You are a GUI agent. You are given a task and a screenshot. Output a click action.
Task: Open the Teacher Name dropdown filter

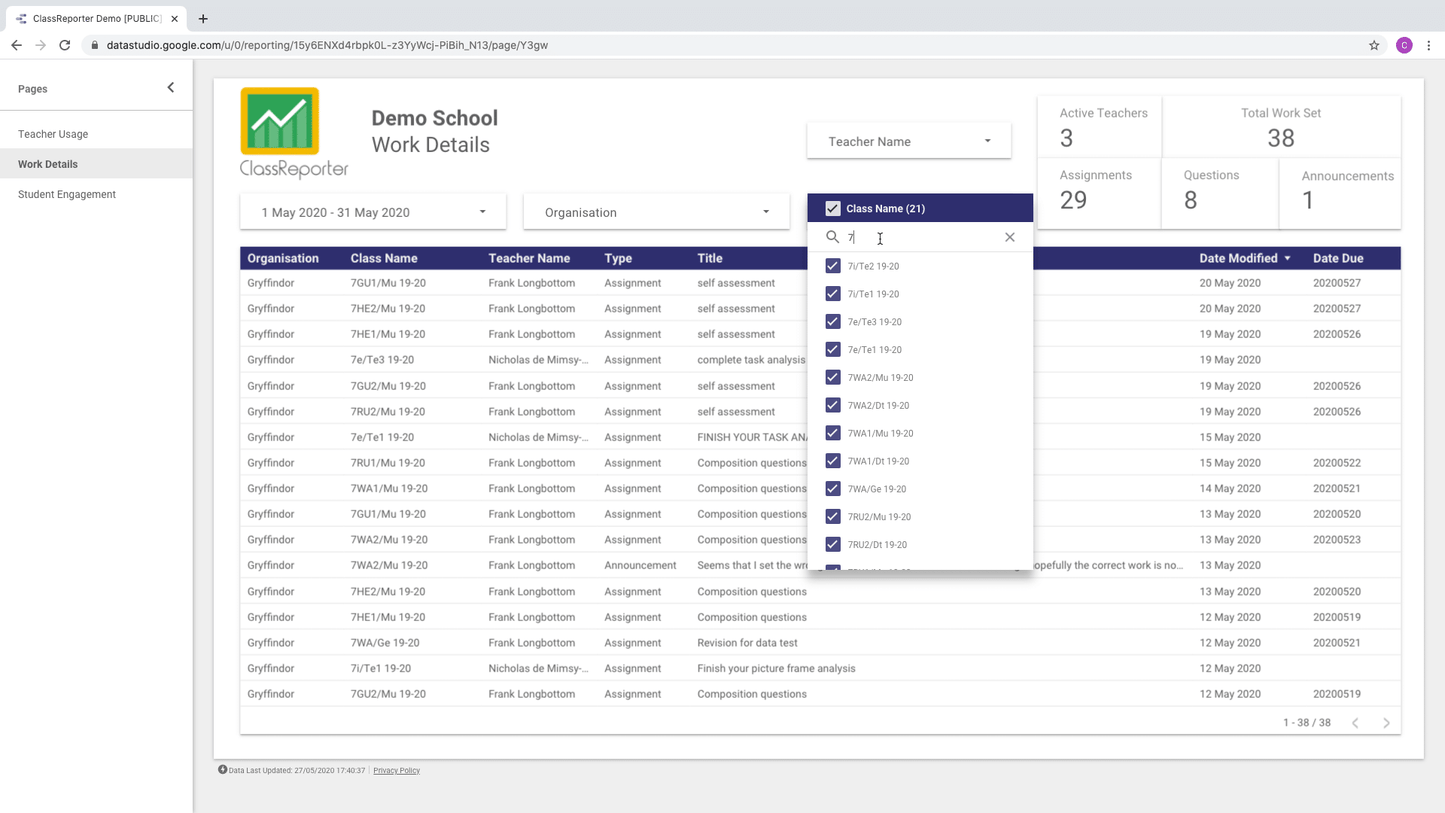(x=908, y=141)
